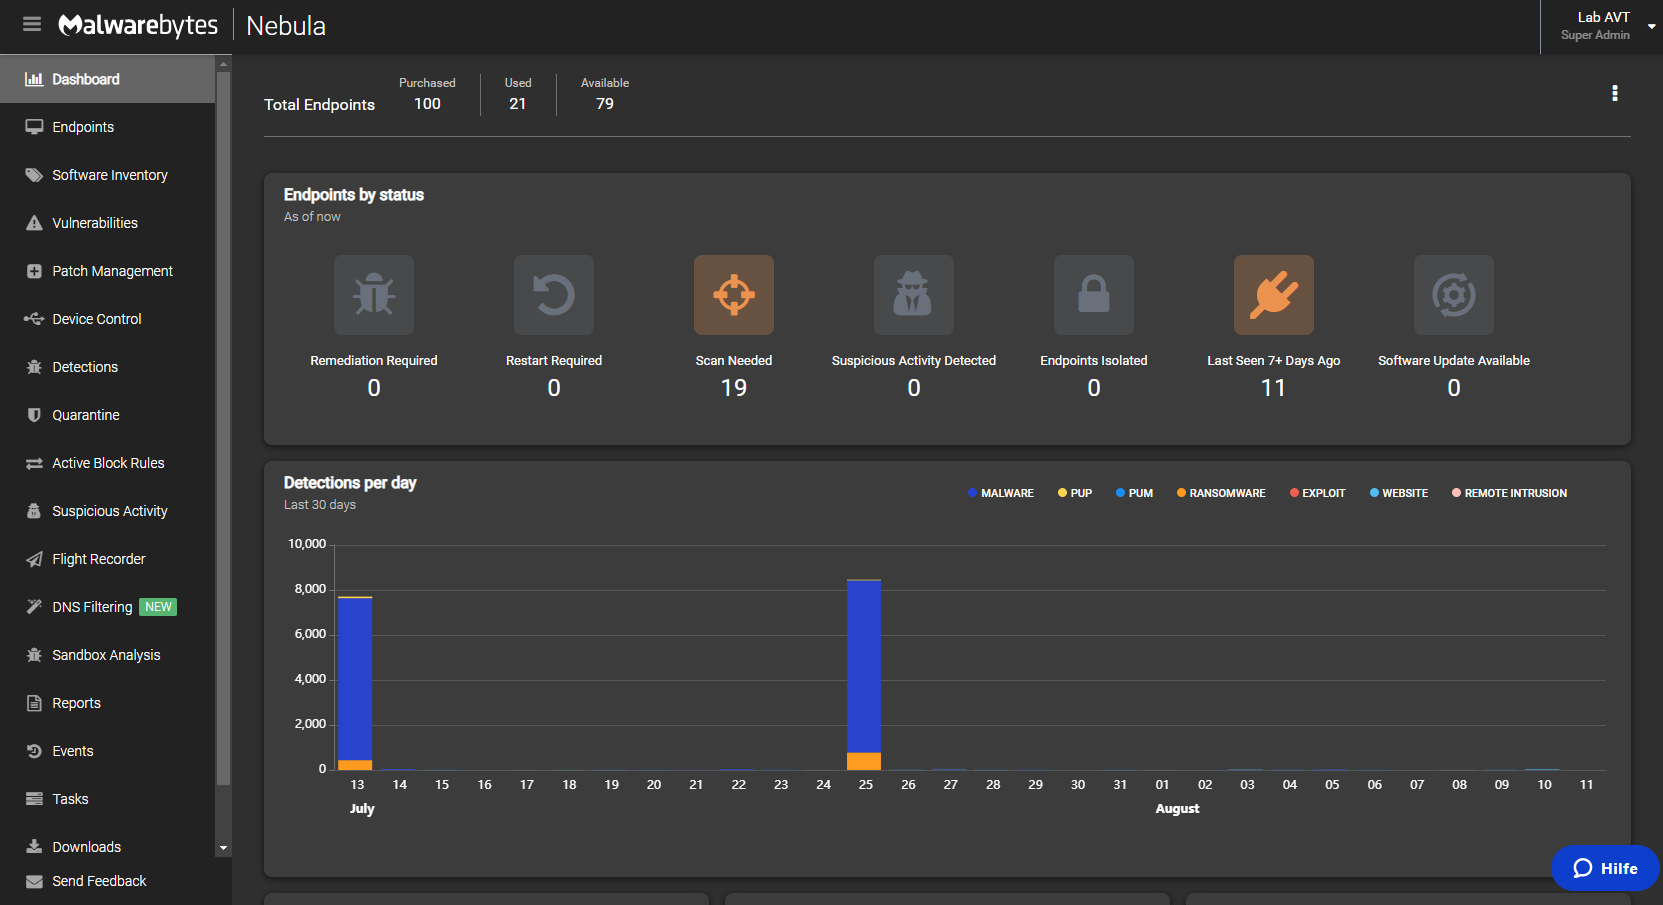The image size is (1663, 905).
Task: Go to Quarantine in the sidebar
Action: pos(86,415)
